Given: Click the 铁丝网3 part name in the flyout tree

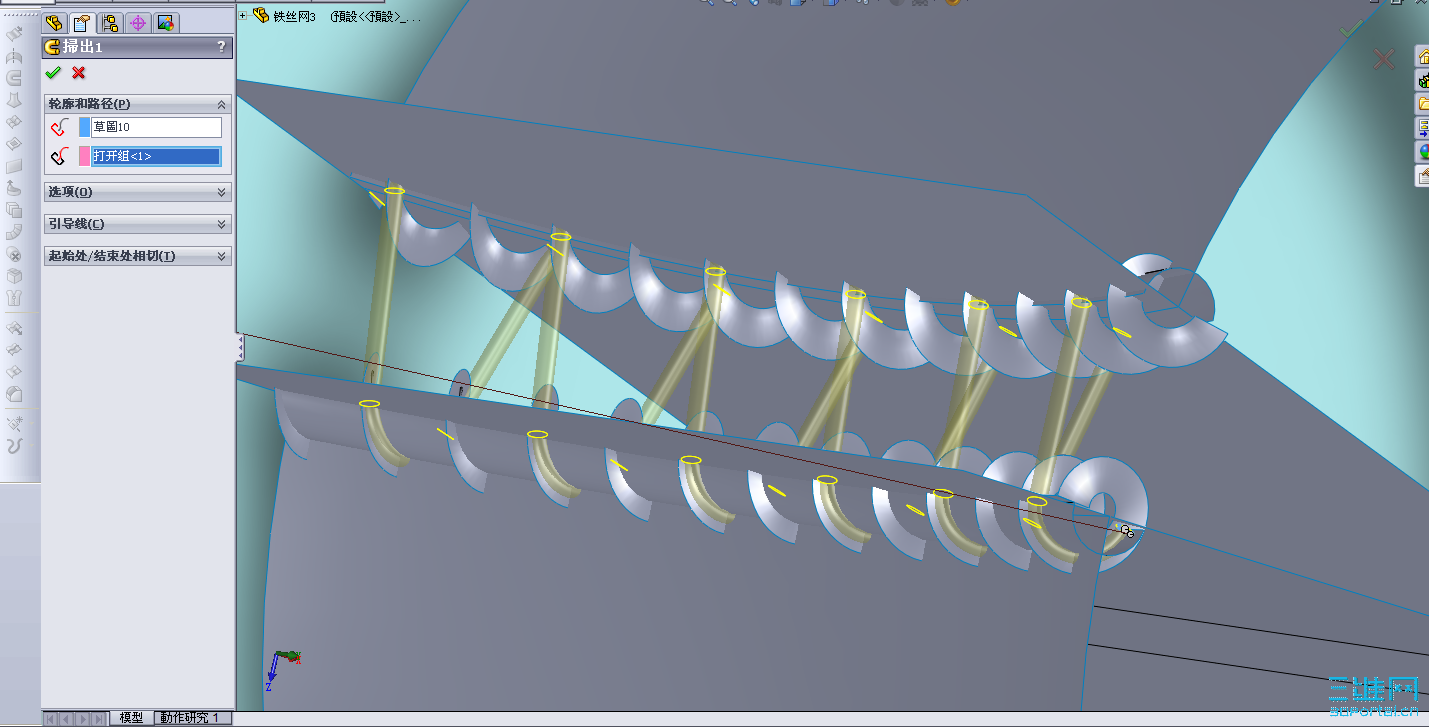Looking at the screenshot, I should coord(295,16).
